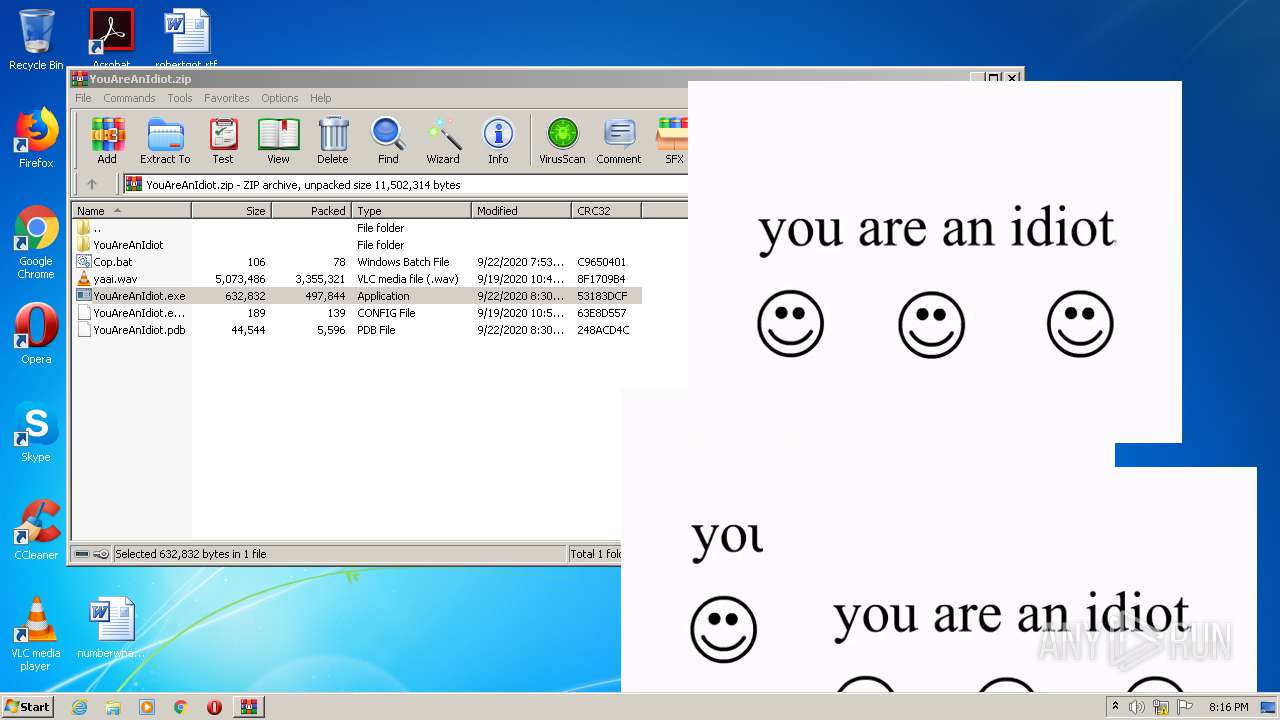Select the yaai.wav file
1280x720 pixels.
click(356, 279)
